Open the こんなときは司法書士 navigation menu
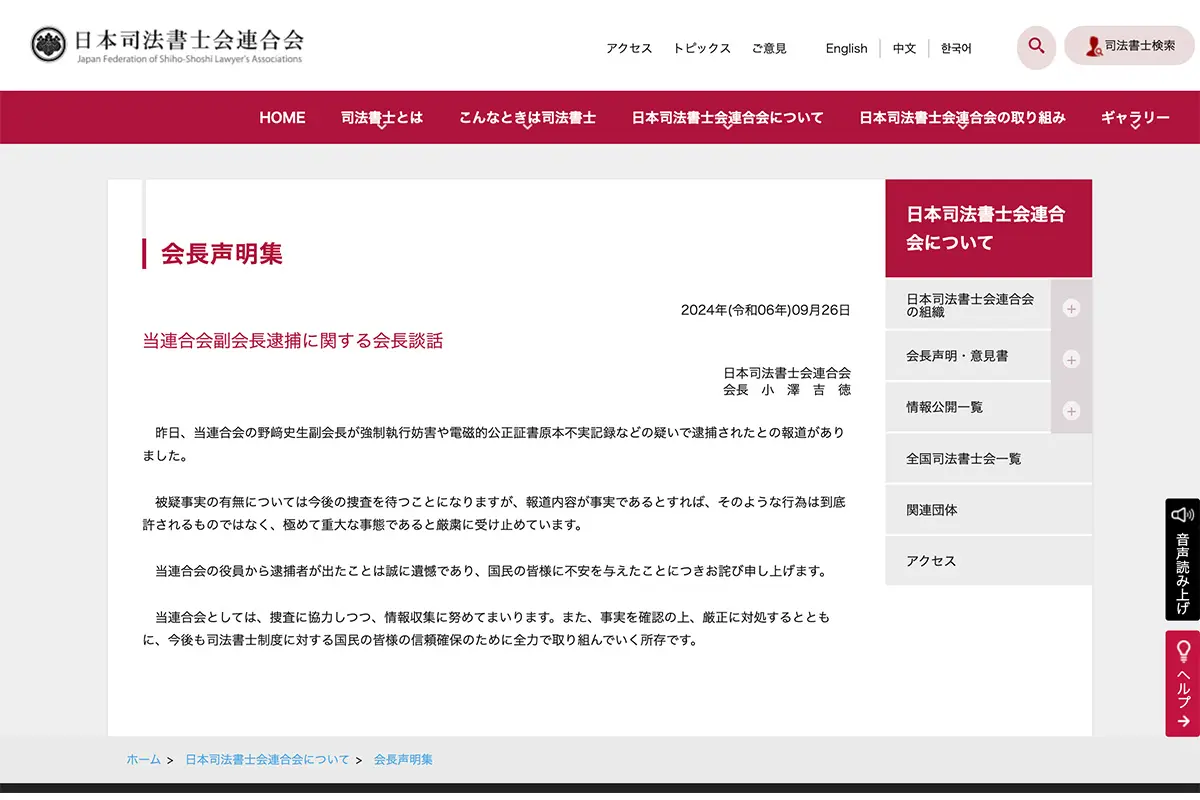The image size is (1200, 800). coord(527,118)
